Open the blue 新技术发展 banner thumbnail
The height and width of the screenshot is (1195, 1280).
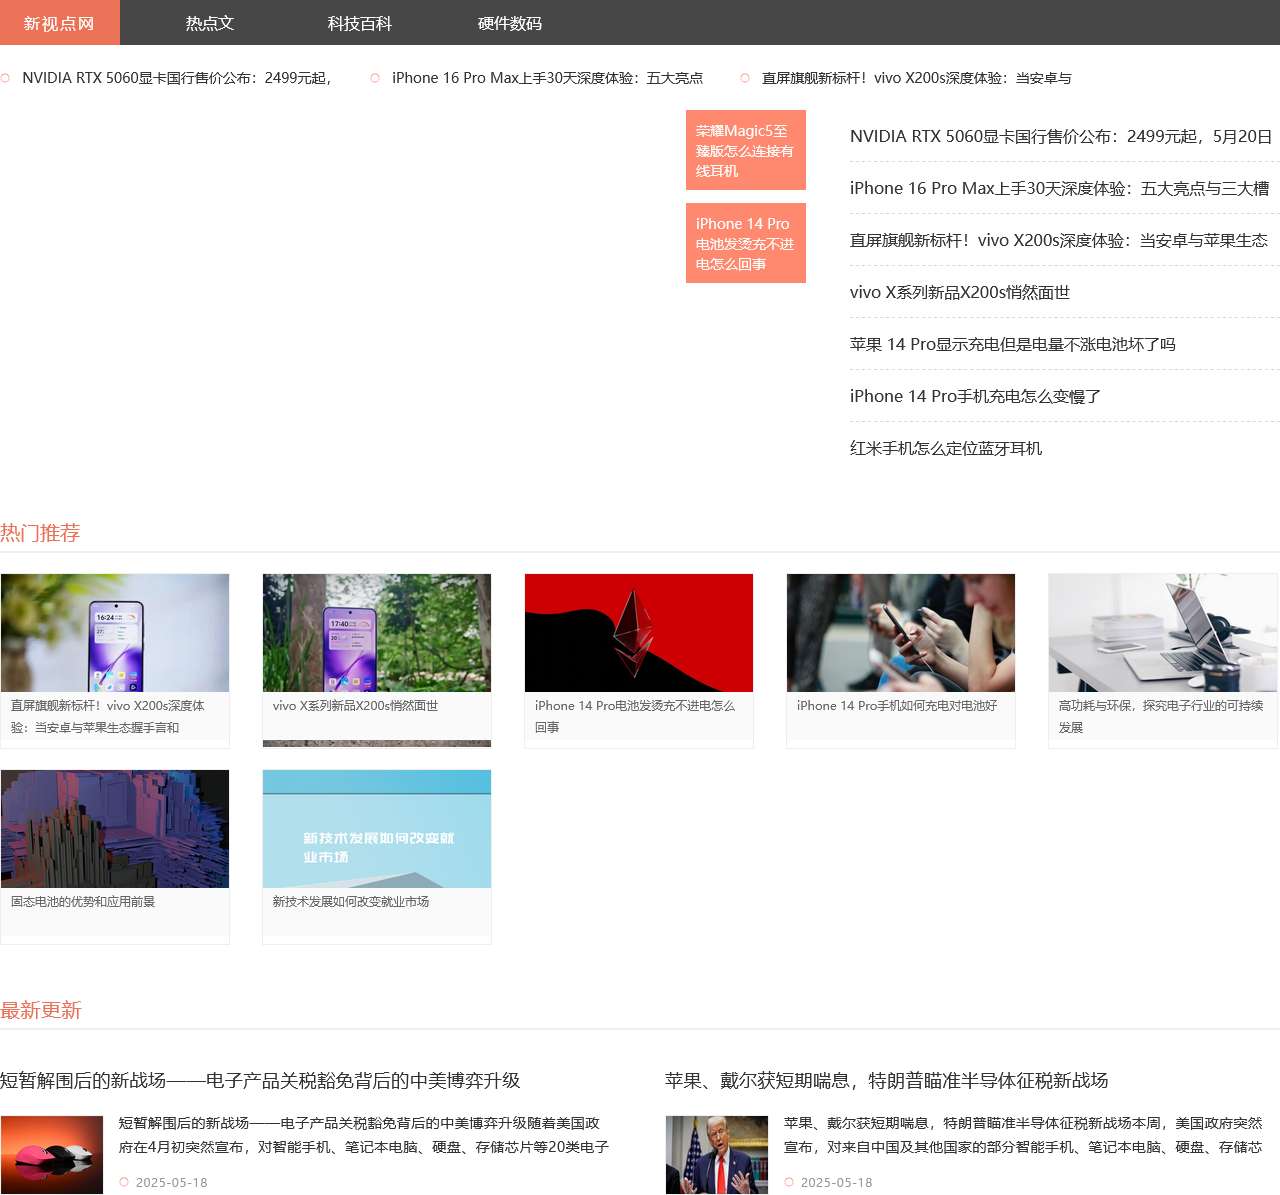click(377, 829)
